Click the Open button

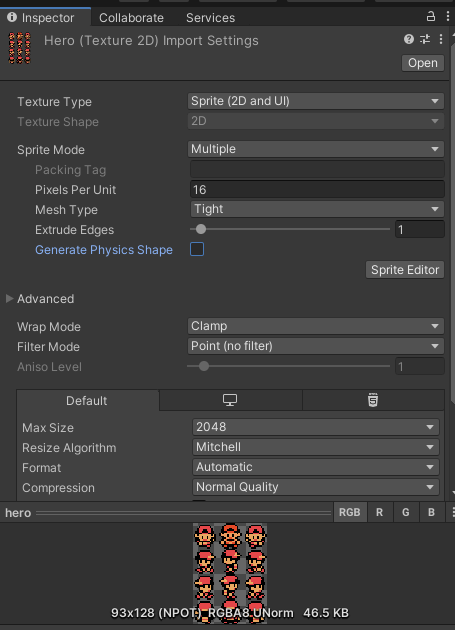click(423, 63)
